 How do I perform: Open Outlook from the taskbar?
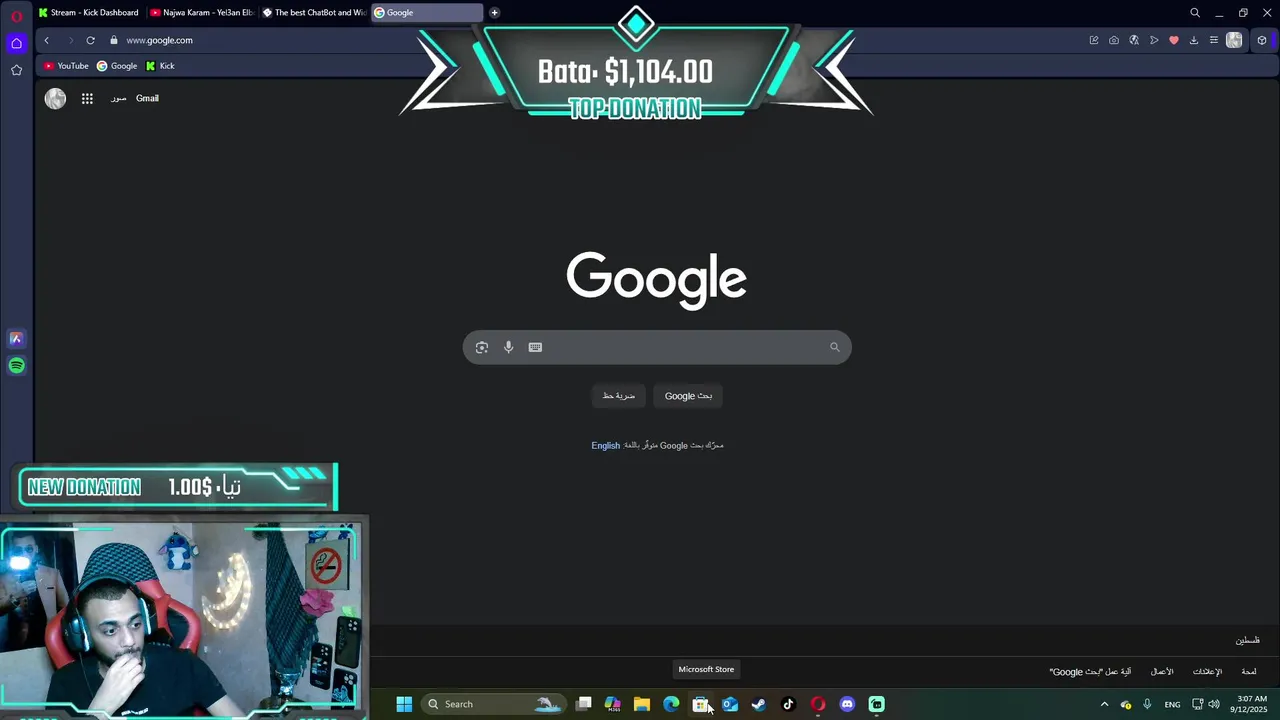coord(730,704)
